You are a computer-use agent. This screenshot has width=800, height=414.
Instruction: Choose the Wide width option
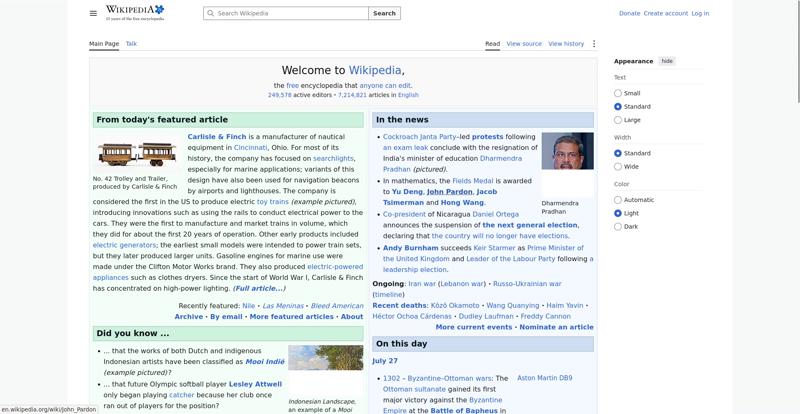tap(618, 166)
